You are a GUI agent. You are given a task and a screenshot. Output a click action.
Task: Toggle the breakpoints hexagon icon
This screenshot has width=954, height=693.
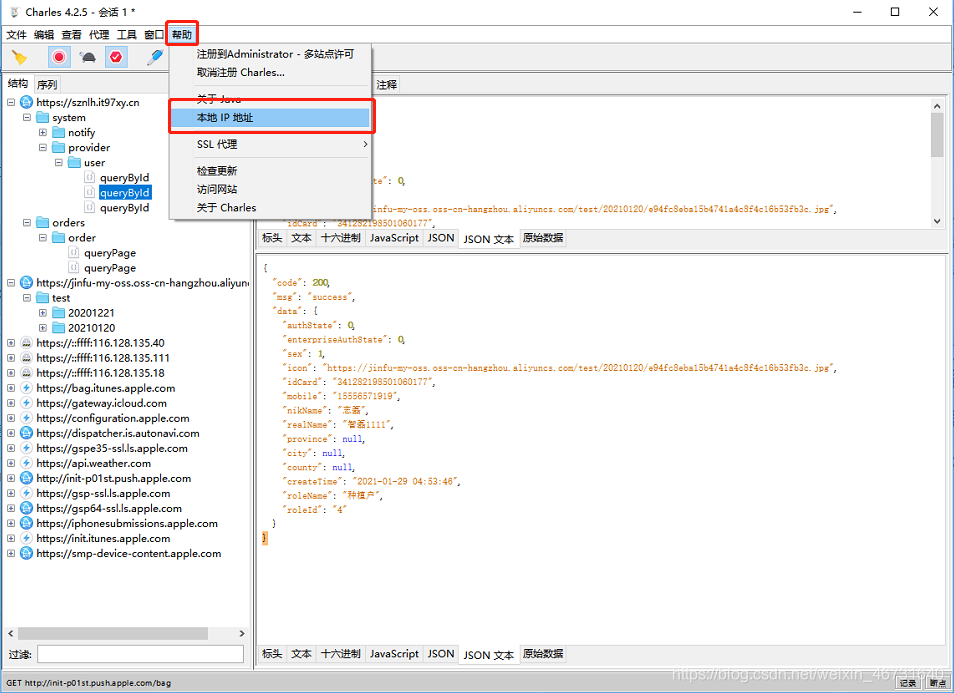[x=116, y=57]
